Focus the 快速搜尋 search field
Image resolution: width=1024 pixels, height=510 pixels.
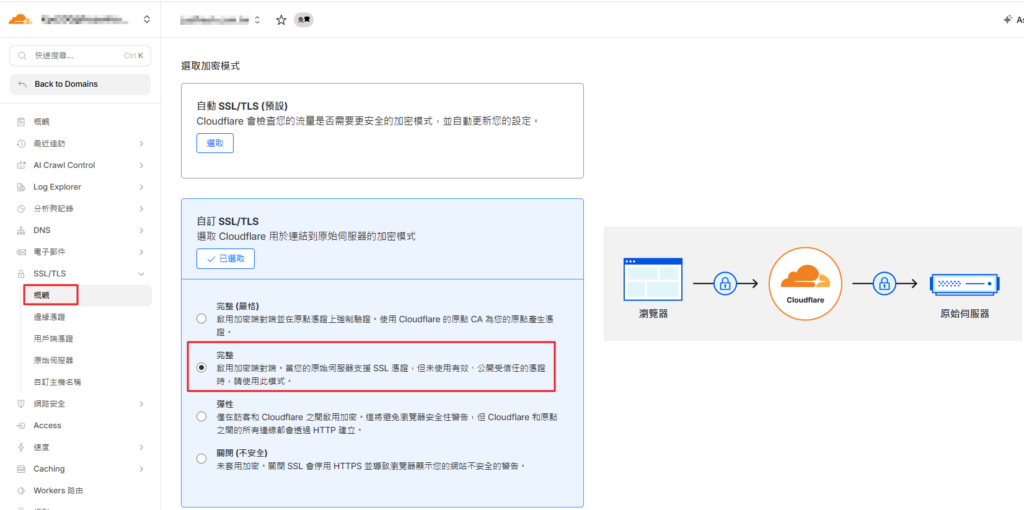coord(80,56)
